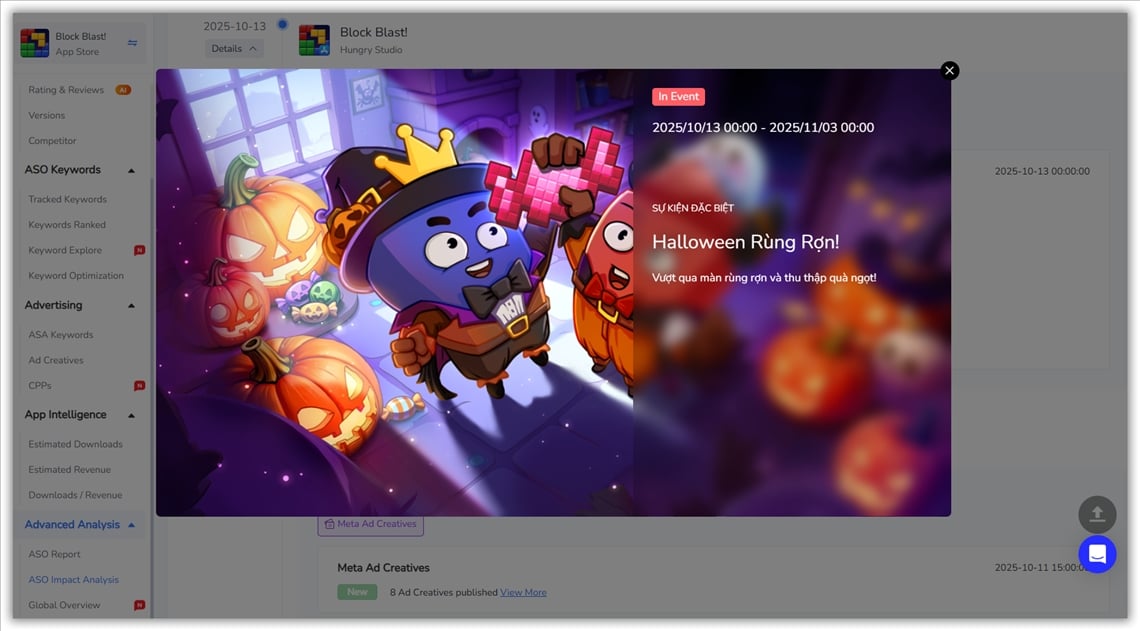Collapse the Advertising section
1140x631 pixels.
pyautogui.click(x=131, y=306)
